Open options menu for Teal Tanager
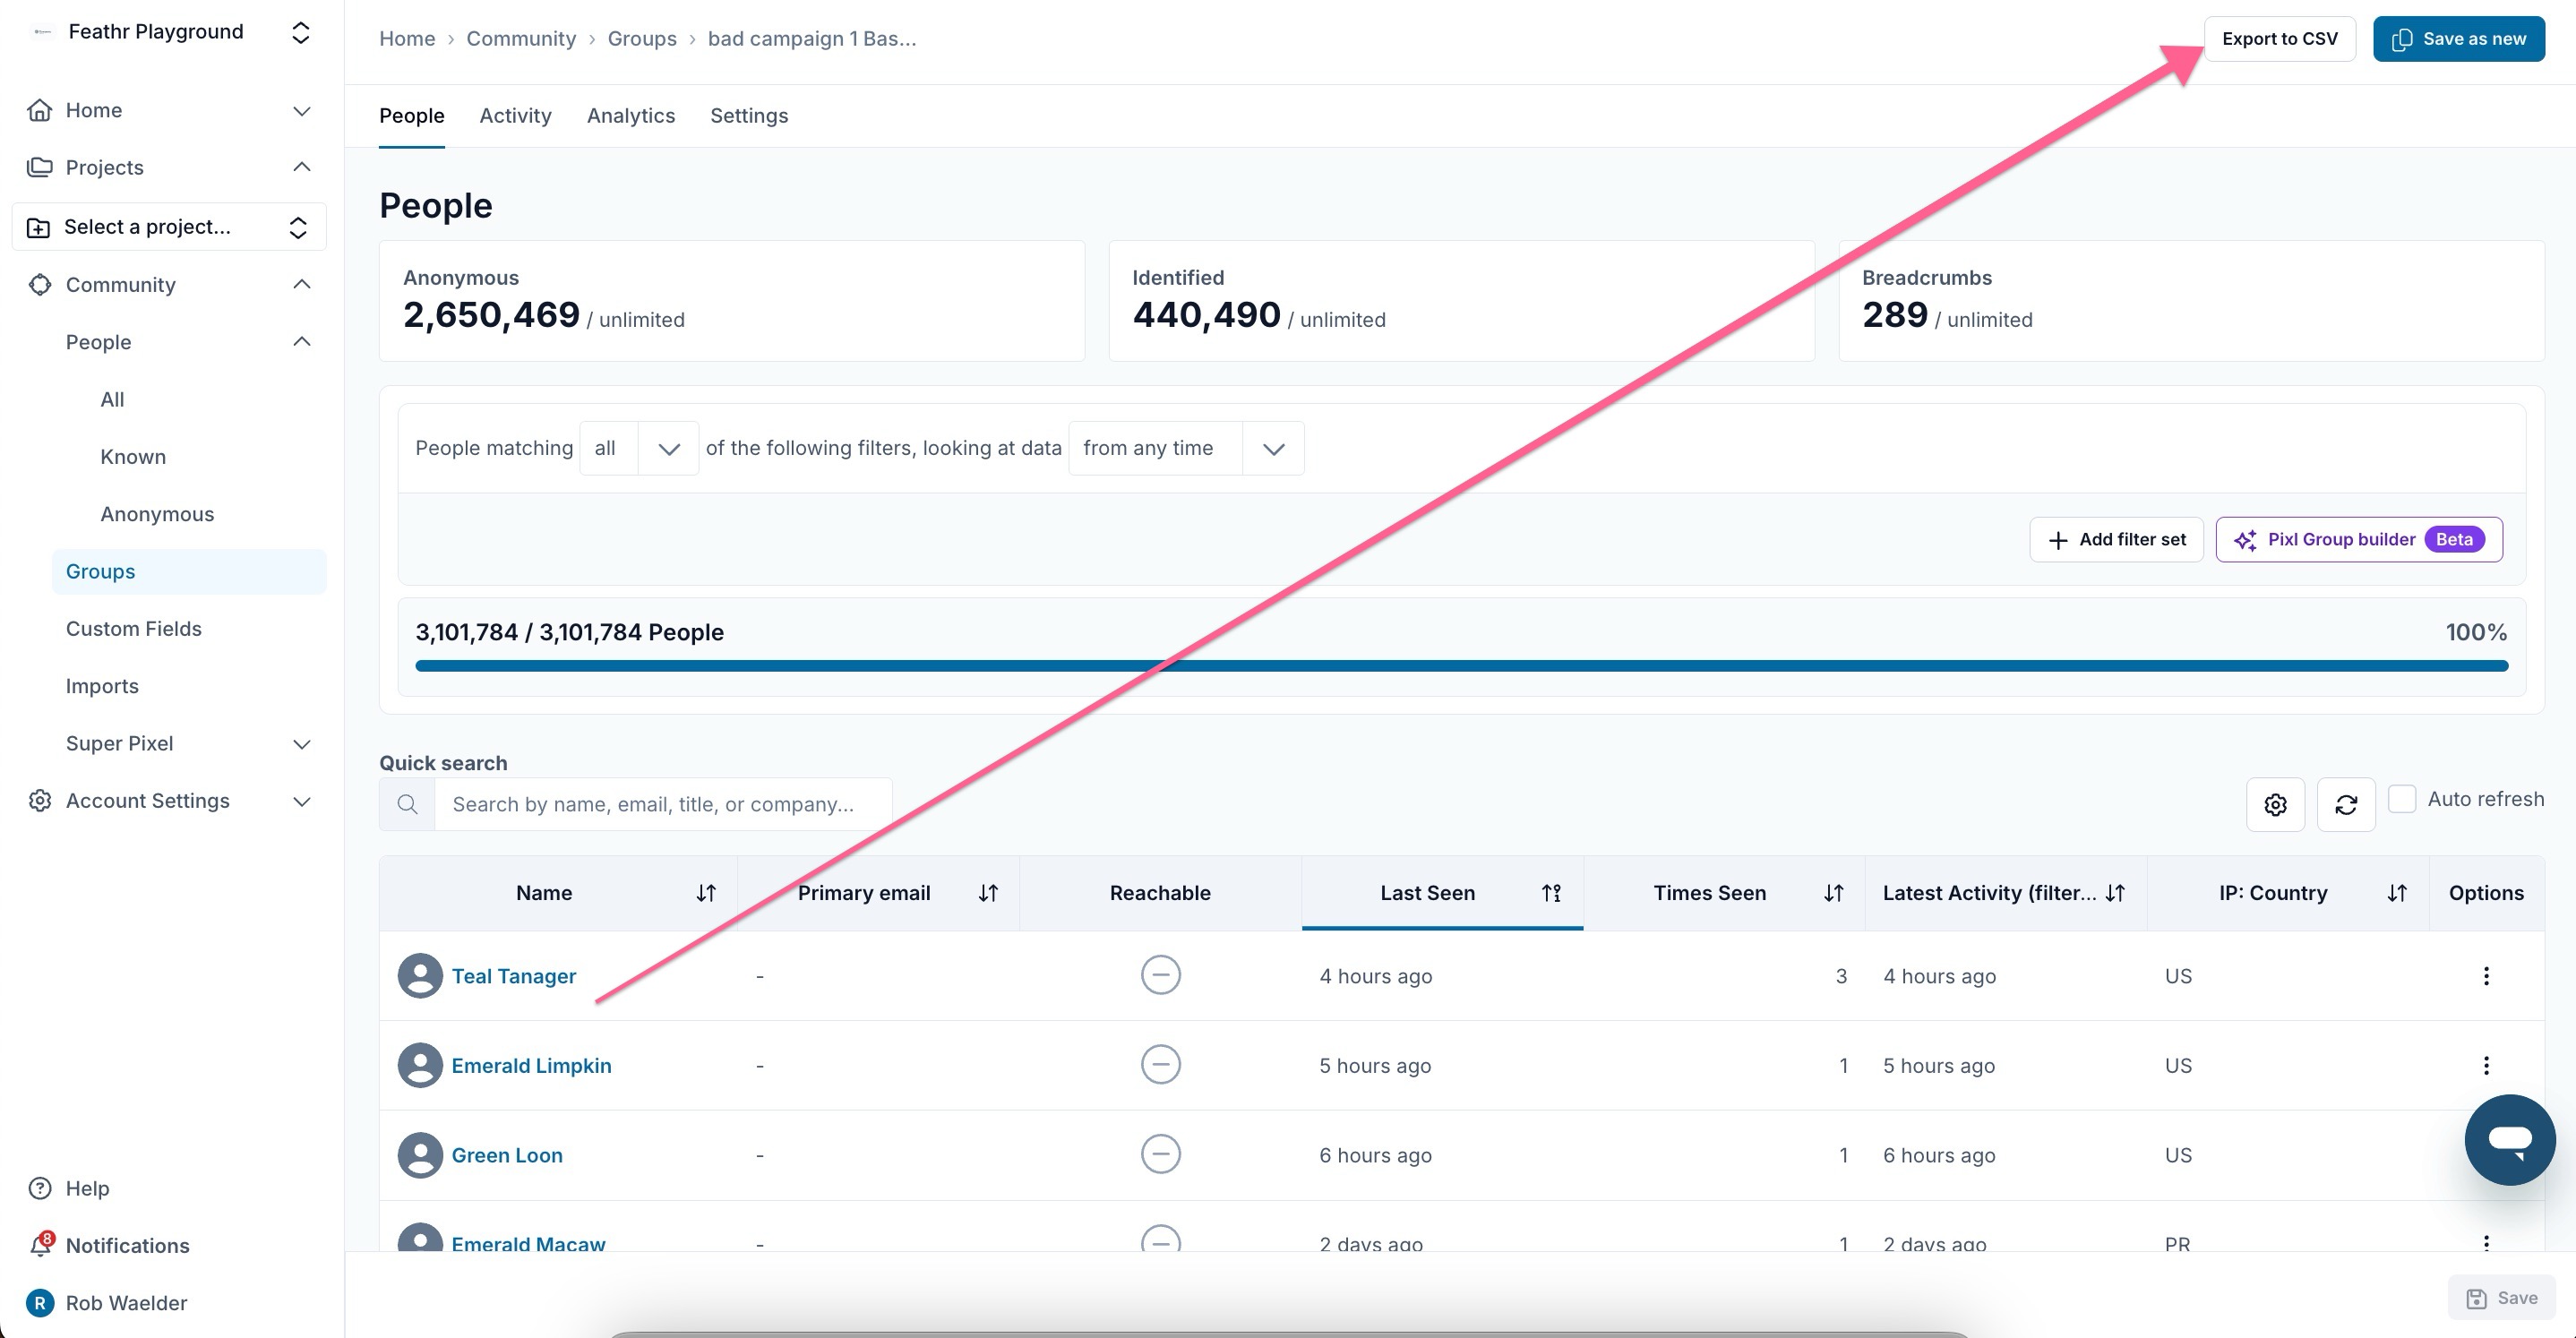The height and width of the screenshot is (1338, 2576). tap(2486, 976)
